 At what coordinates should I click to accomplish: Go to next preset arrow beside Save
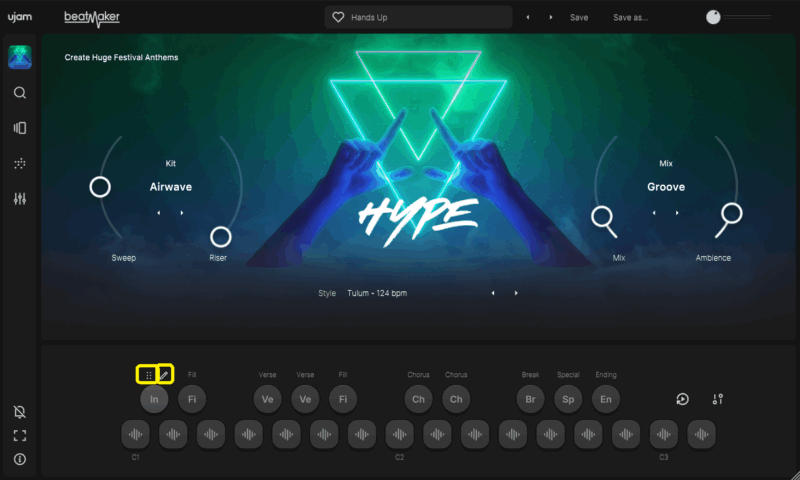click(551, 17)
